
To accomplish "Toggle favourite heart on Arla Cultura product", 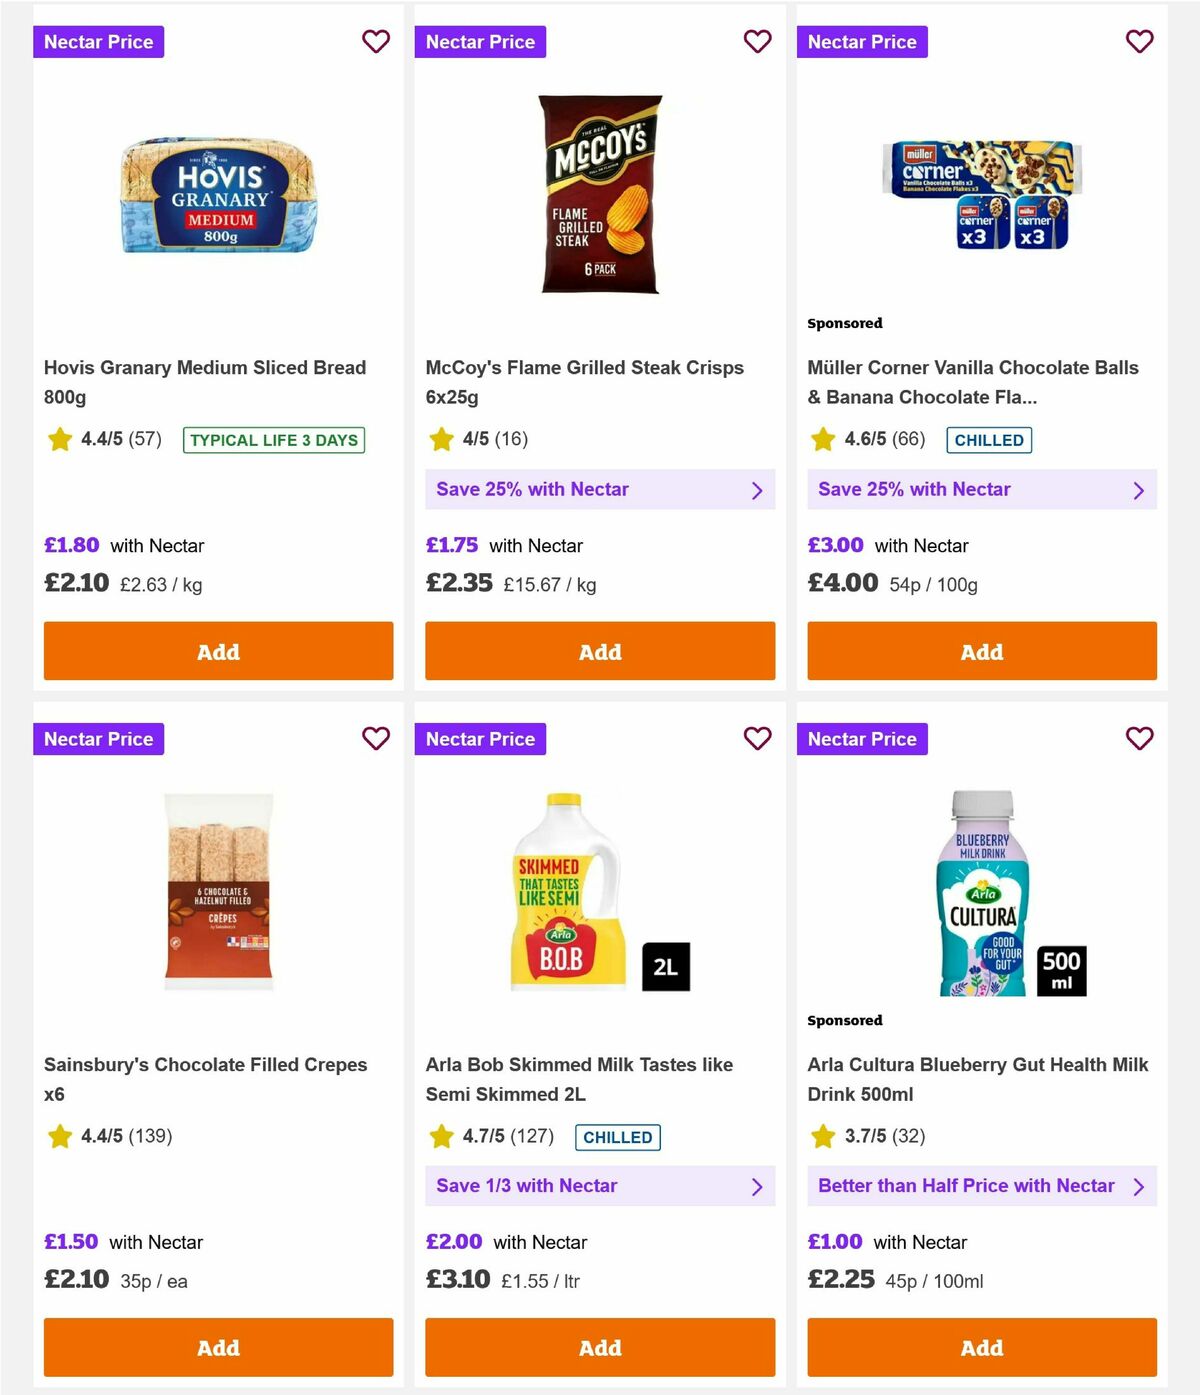I will (1139, 738).
